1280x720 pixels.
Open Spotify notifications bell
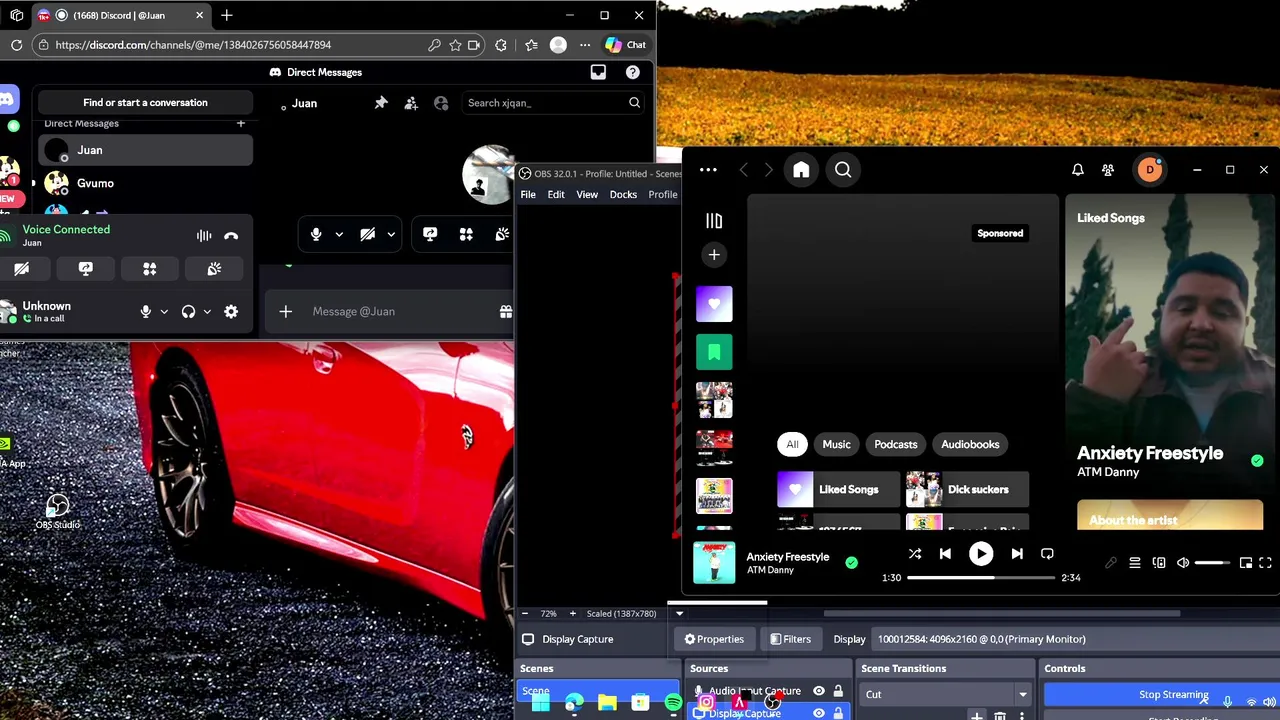tap(1078, 170)
